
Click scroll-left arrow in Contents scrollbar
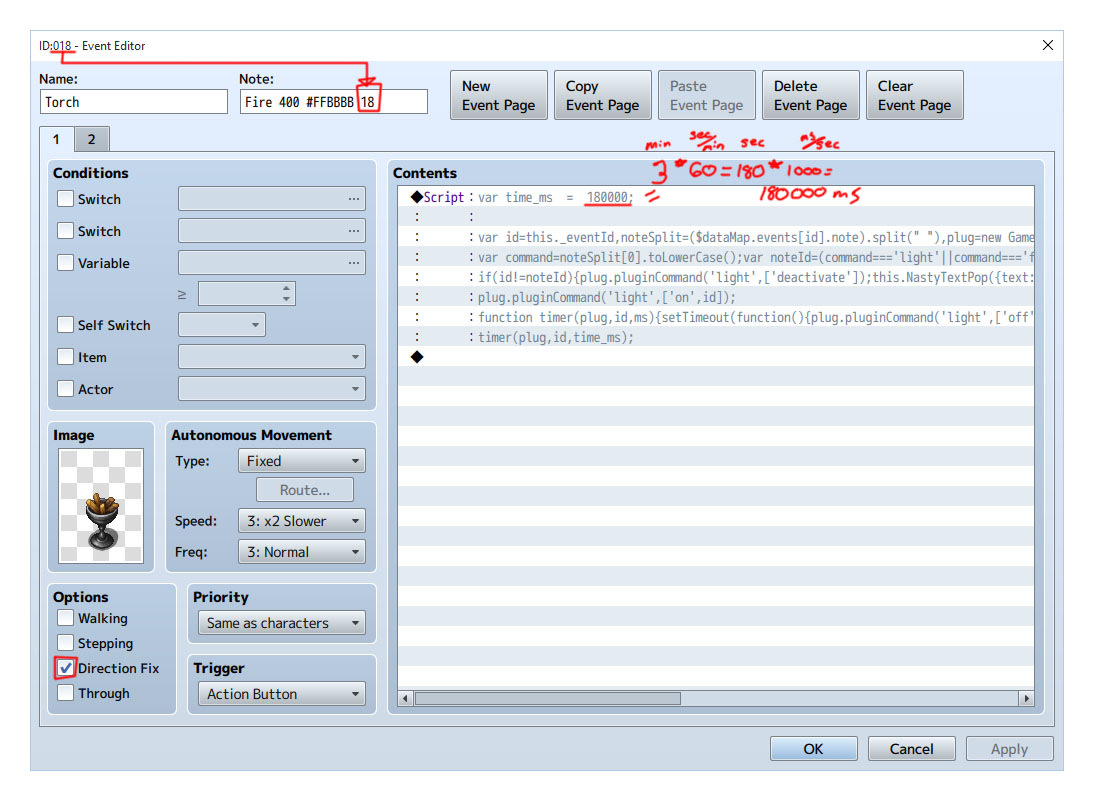[x=405, y=698]
